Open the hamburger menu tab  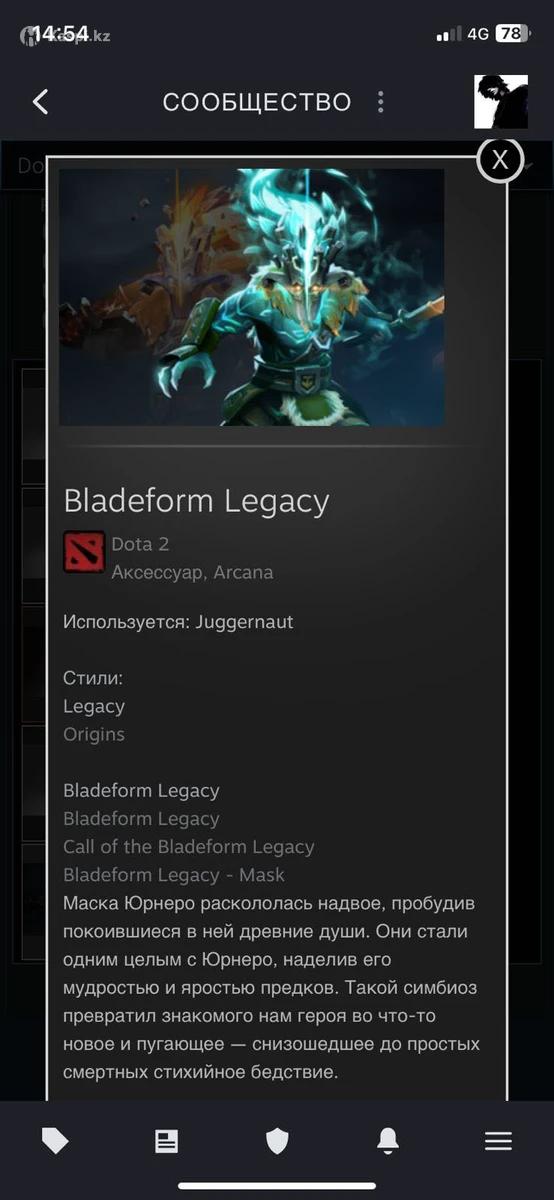(x=498, y=1141)
